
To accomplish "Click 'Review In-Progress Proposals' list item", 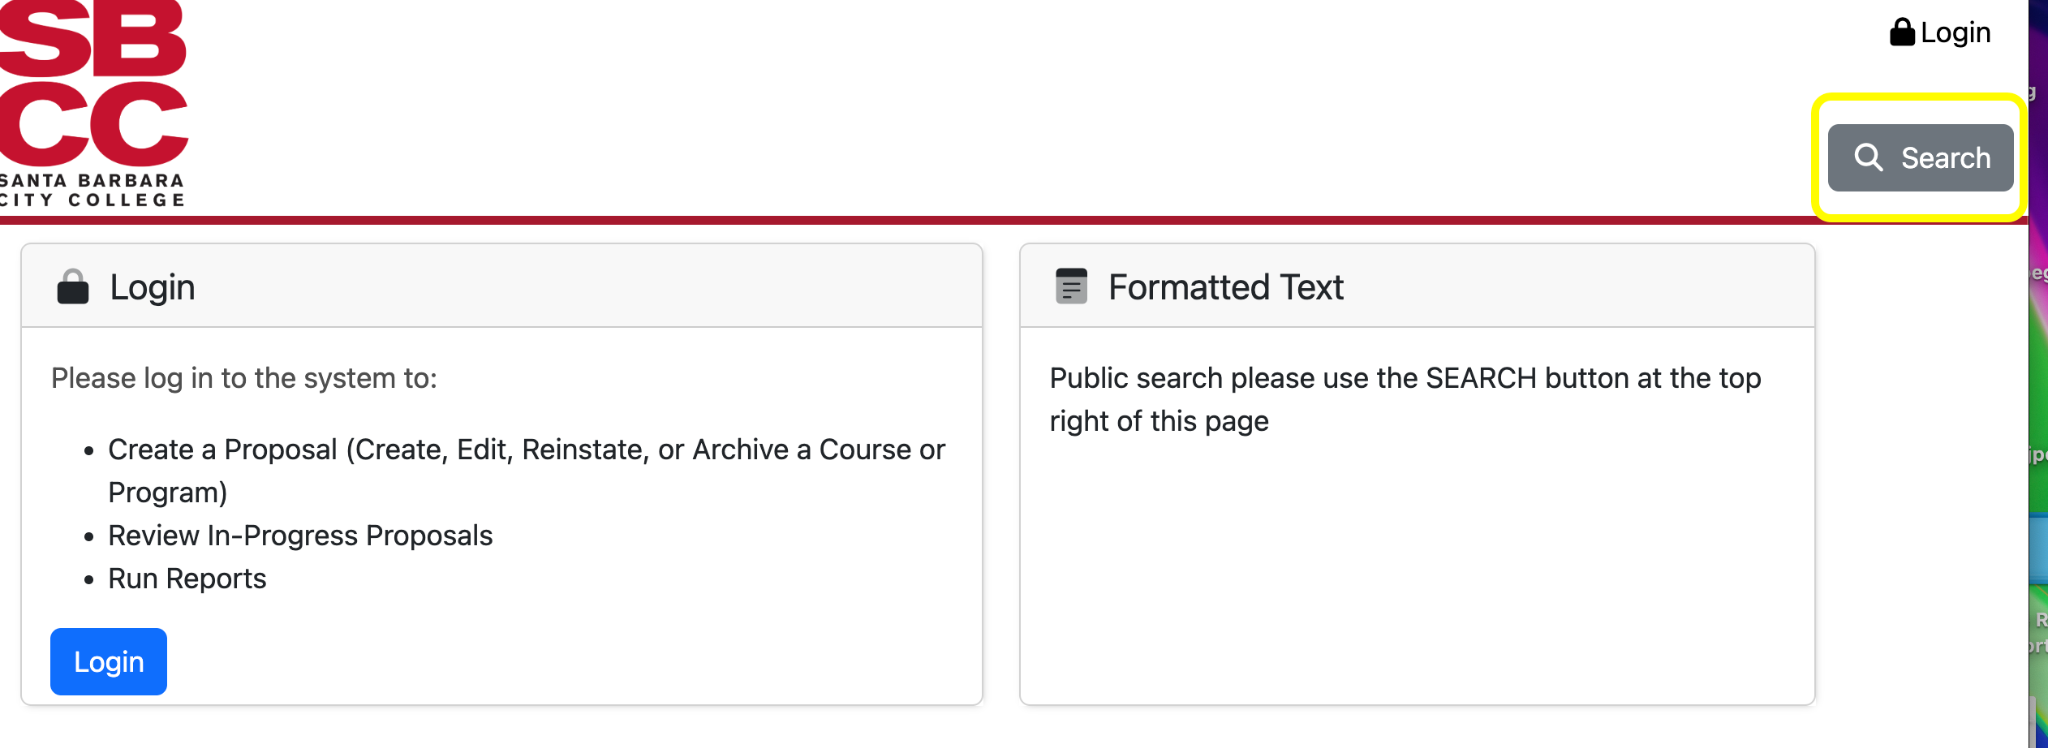I will (x=300, y=536).
